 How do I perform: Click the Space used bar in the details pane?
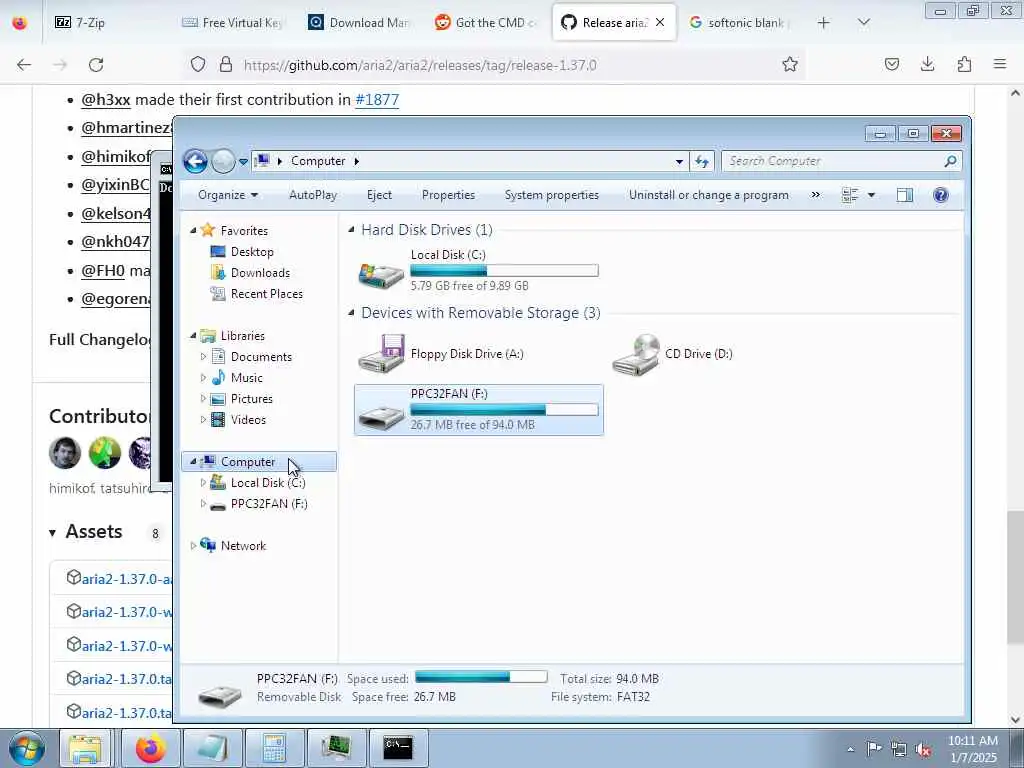481,677
